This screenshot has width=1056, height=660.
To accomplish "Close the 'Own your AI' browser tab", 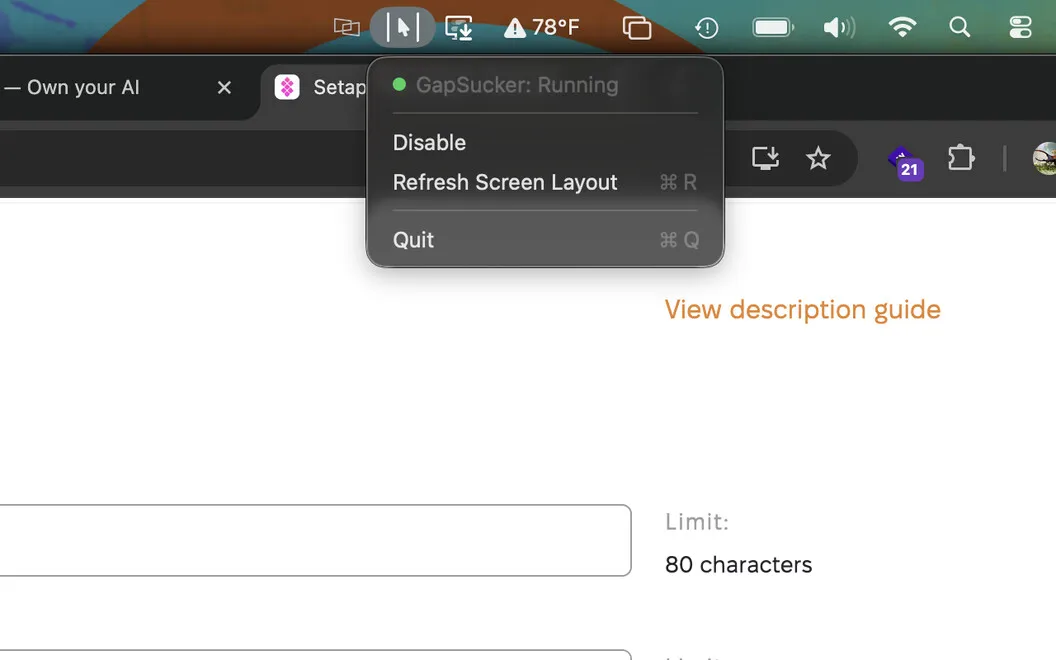I will [x=224, y=88].
